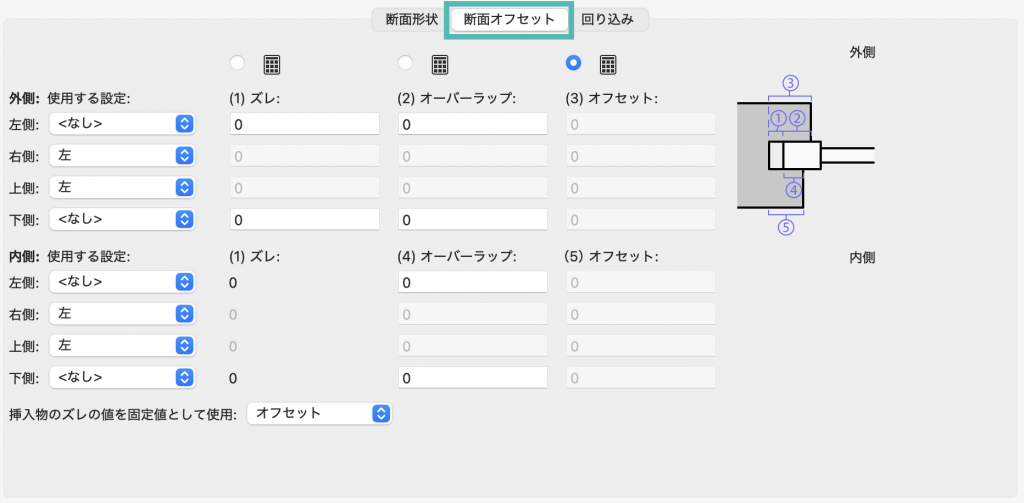Screen dimensions: 1024x503
Task: Expand the 挿入物のズレ fixed value dropdown
Action: pyautogui.click(x=319, y=413)
